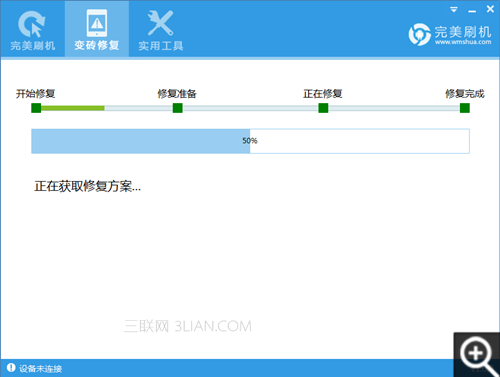Click the 设备未连接 status text
500x377 pixels.
pyautogui.click(x=40, y=369)
